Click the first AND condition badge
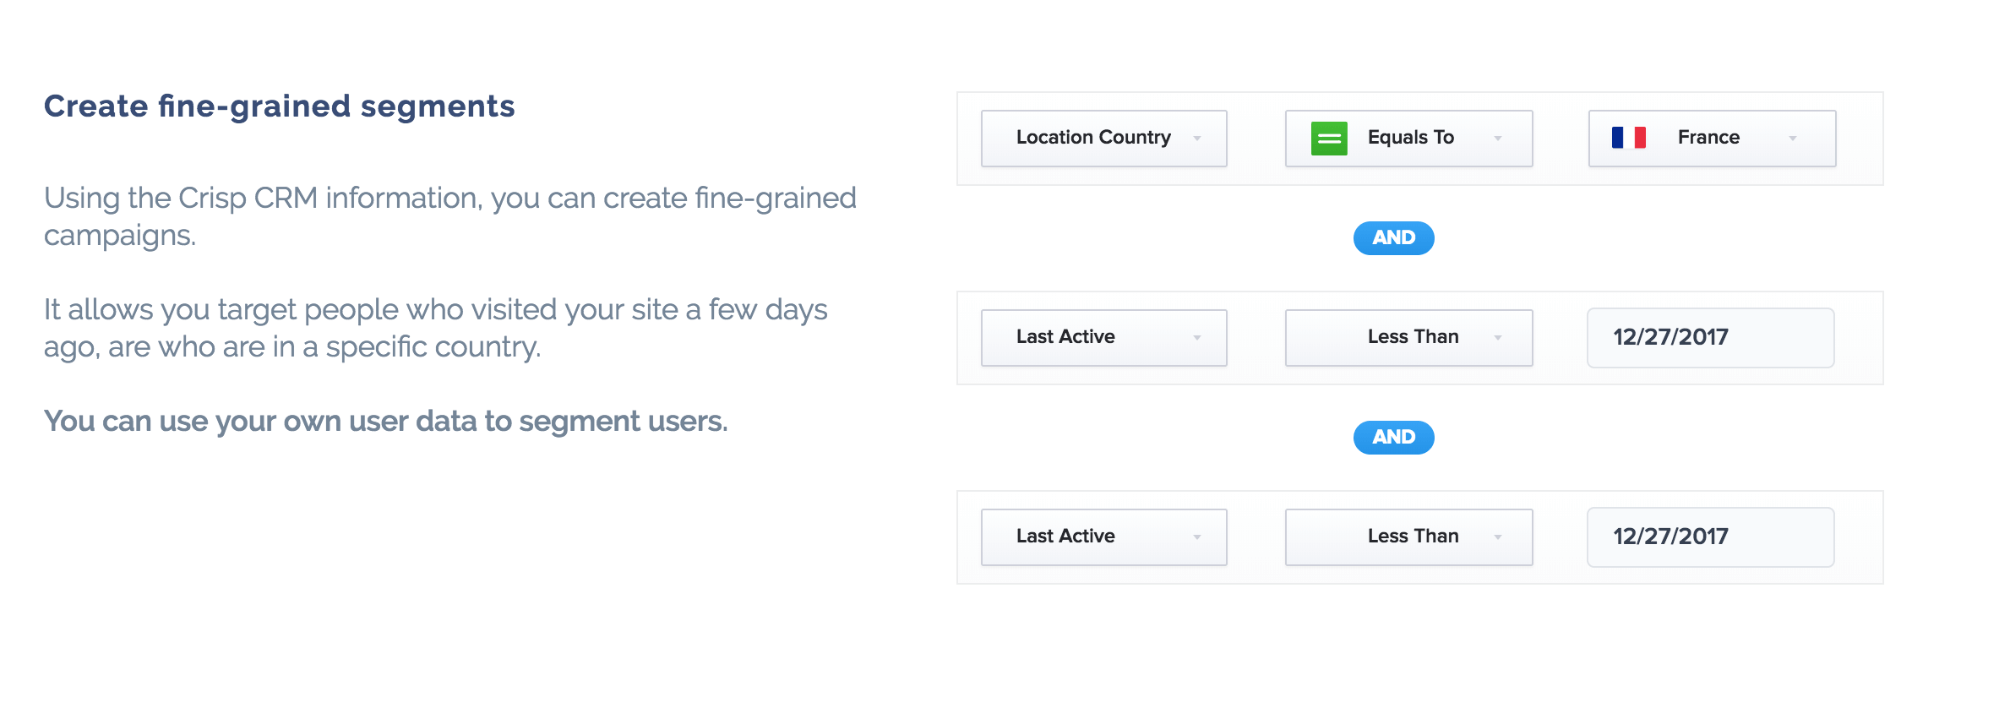The height and width of the screenshot is (709, 1999). tap(1393, 238)
